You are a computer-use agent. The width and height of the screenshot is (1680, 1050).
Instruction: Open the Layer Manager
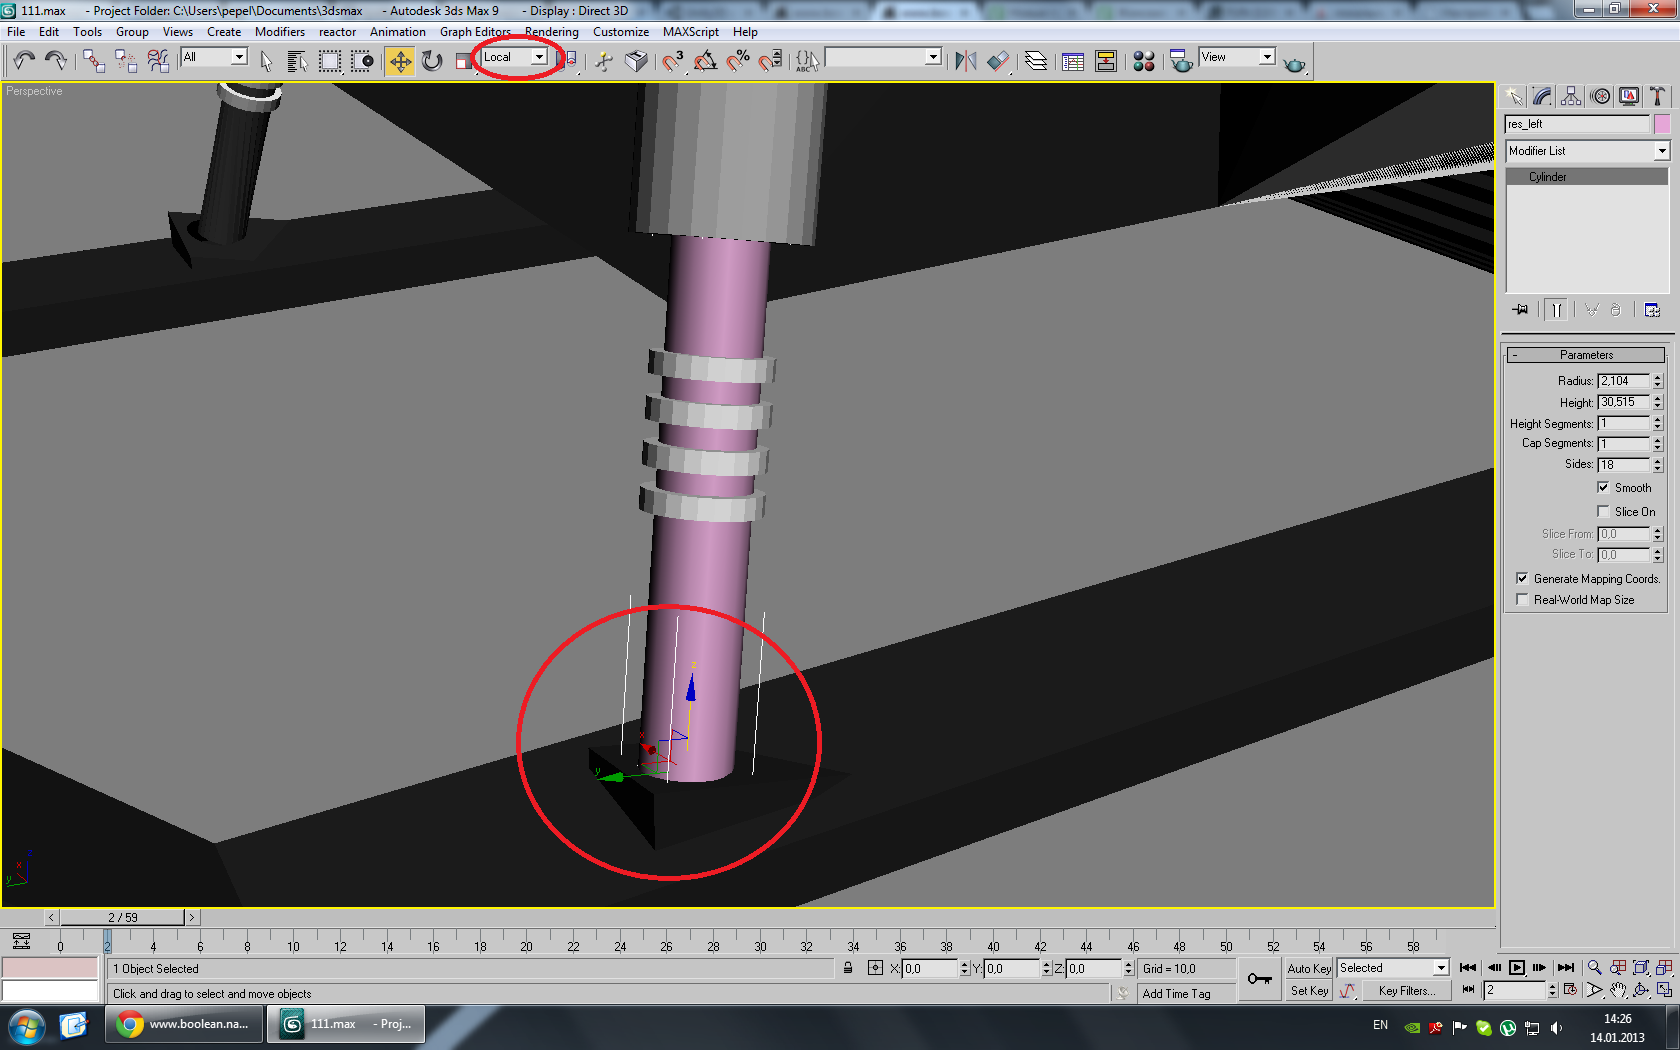[x=1036, y=62]
